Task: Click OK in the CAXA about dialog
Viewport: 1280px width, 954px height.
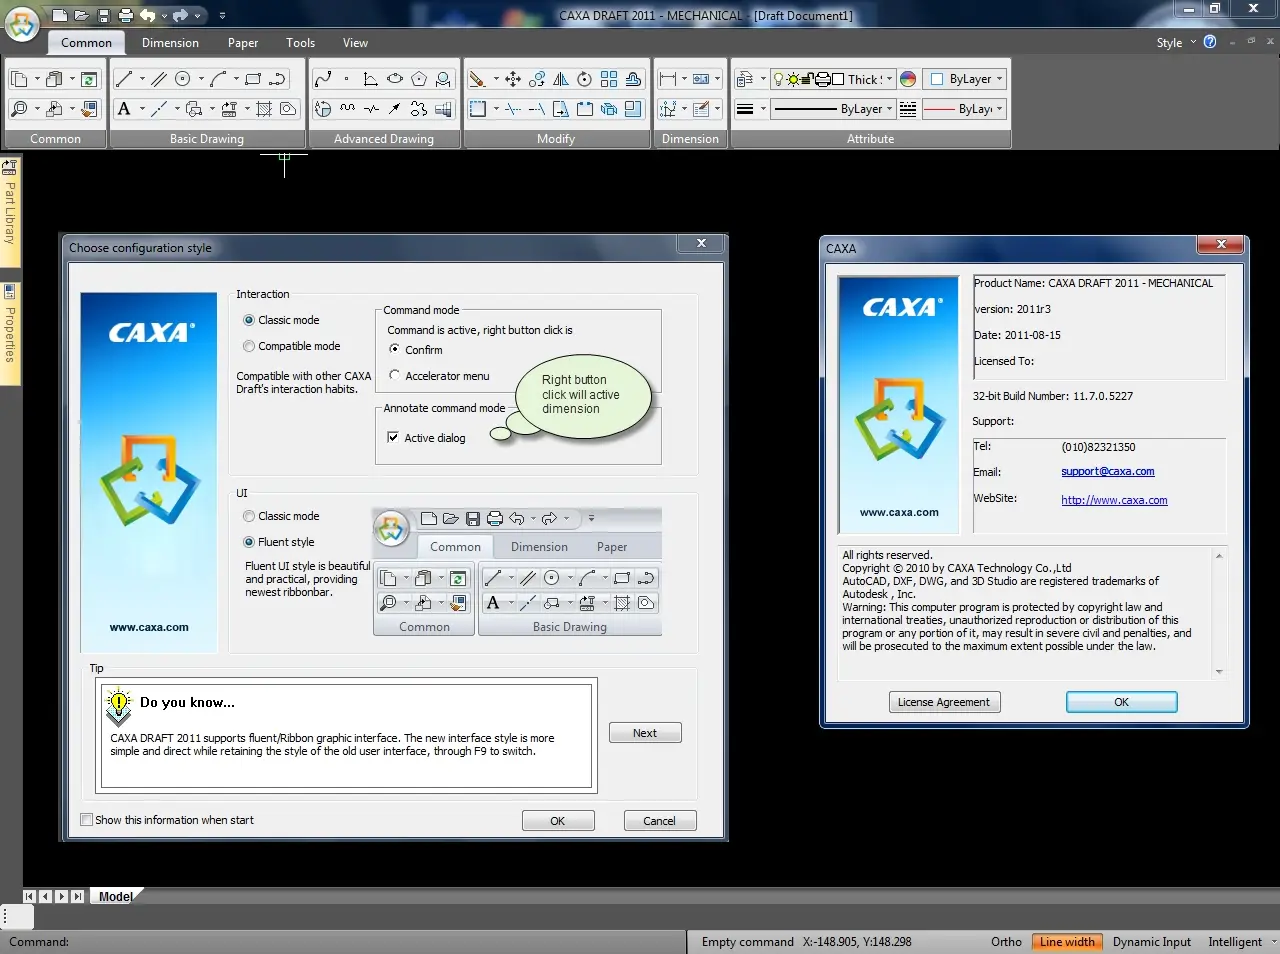Action: (x=1122, y=702)
